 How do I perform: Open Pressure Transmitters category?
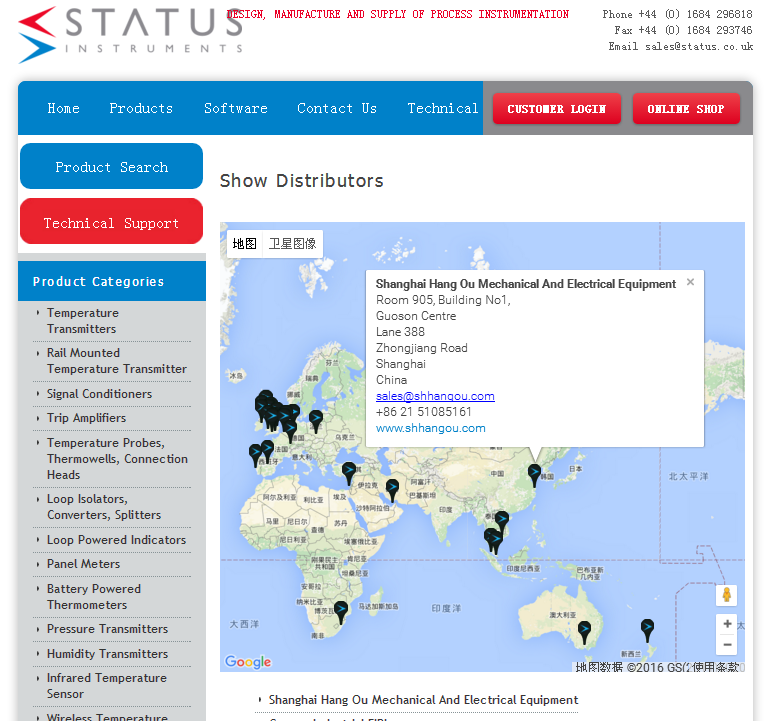tap(107, 628)
